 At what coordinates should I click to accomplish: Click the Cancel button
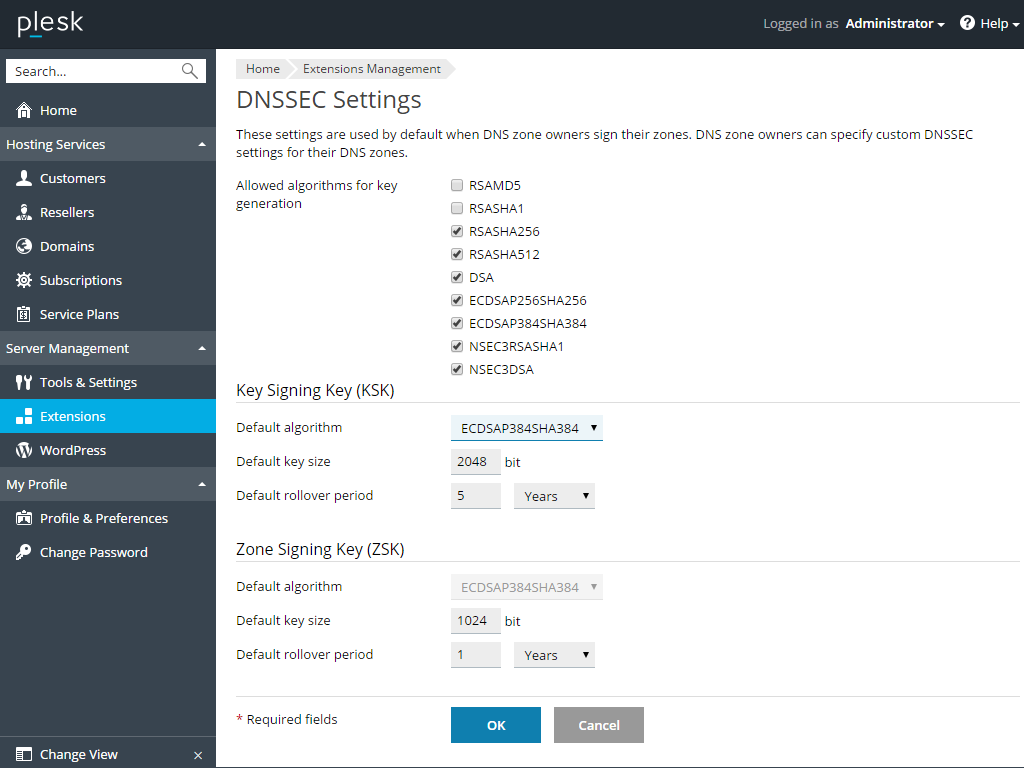point(599,725)
